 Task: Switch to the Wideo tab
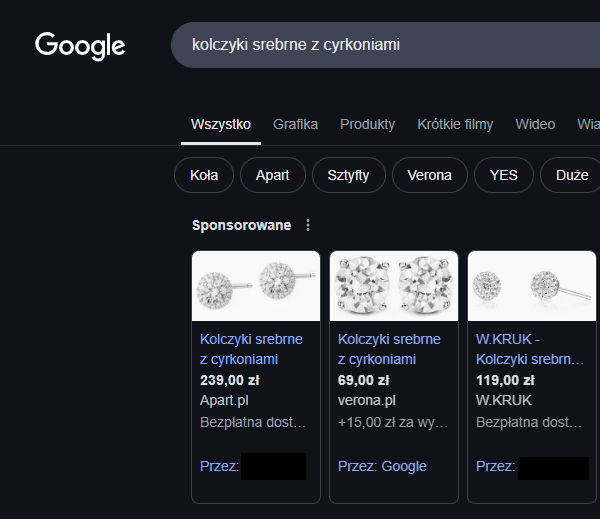pos(535,124)
